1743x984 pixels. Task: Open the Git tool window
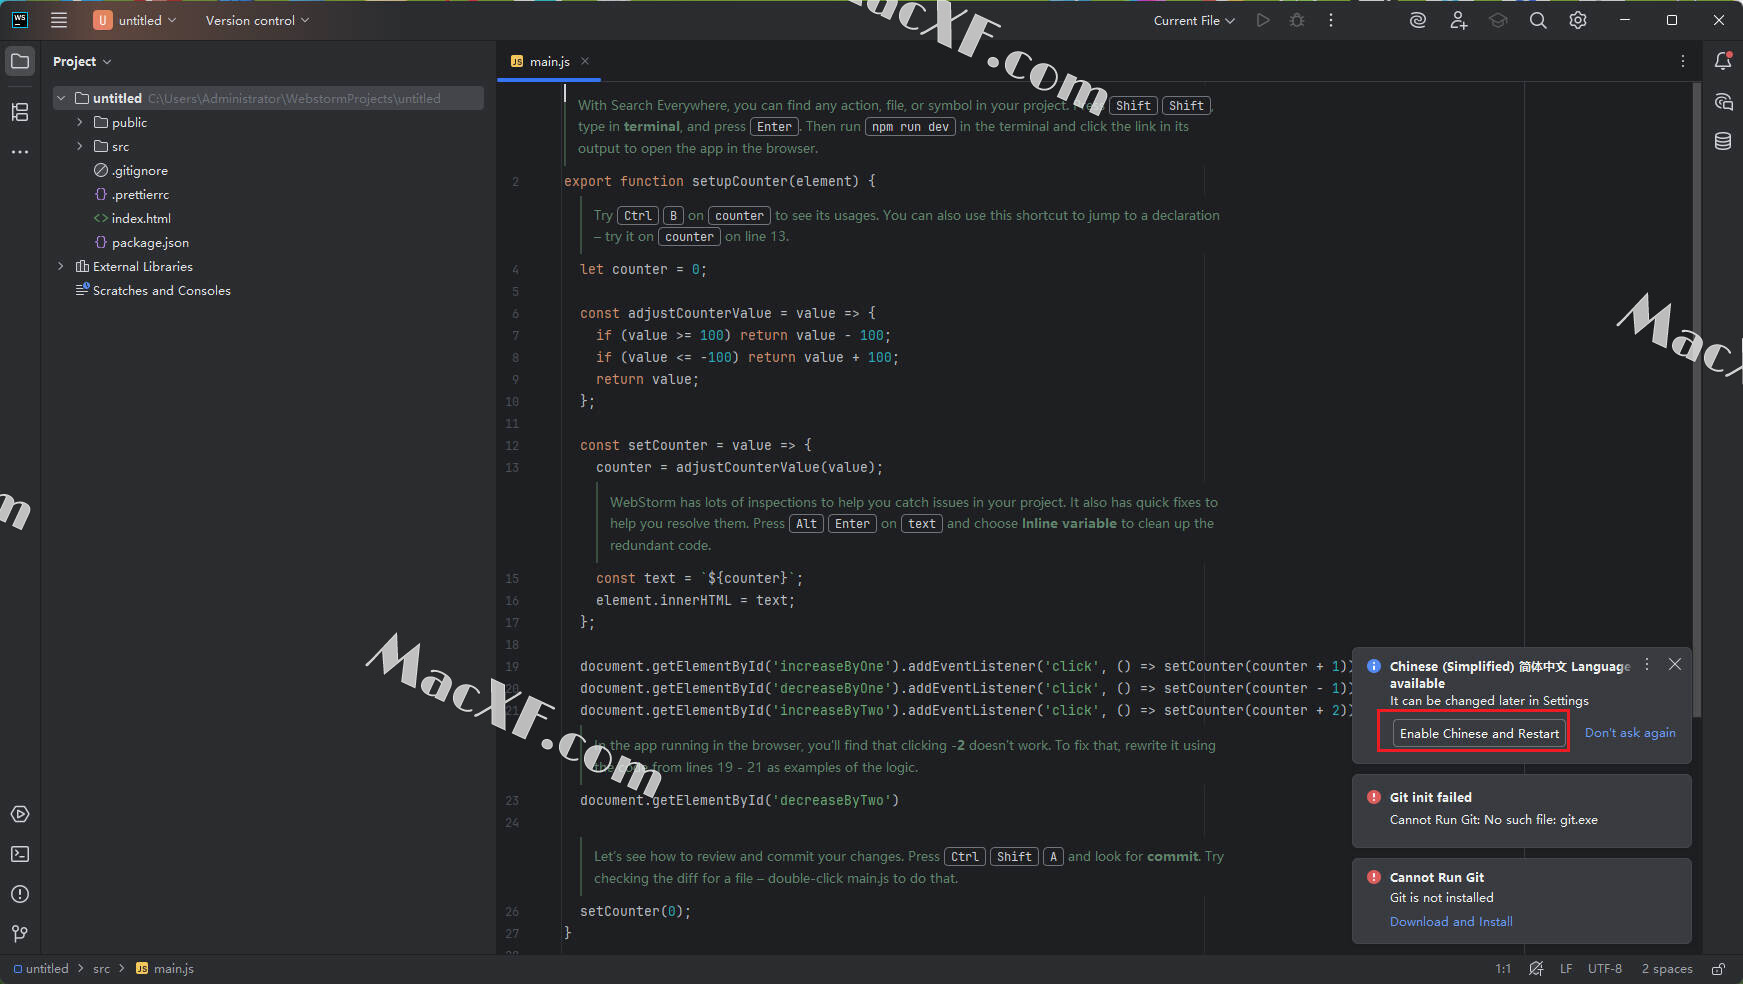tap(20, 934)
